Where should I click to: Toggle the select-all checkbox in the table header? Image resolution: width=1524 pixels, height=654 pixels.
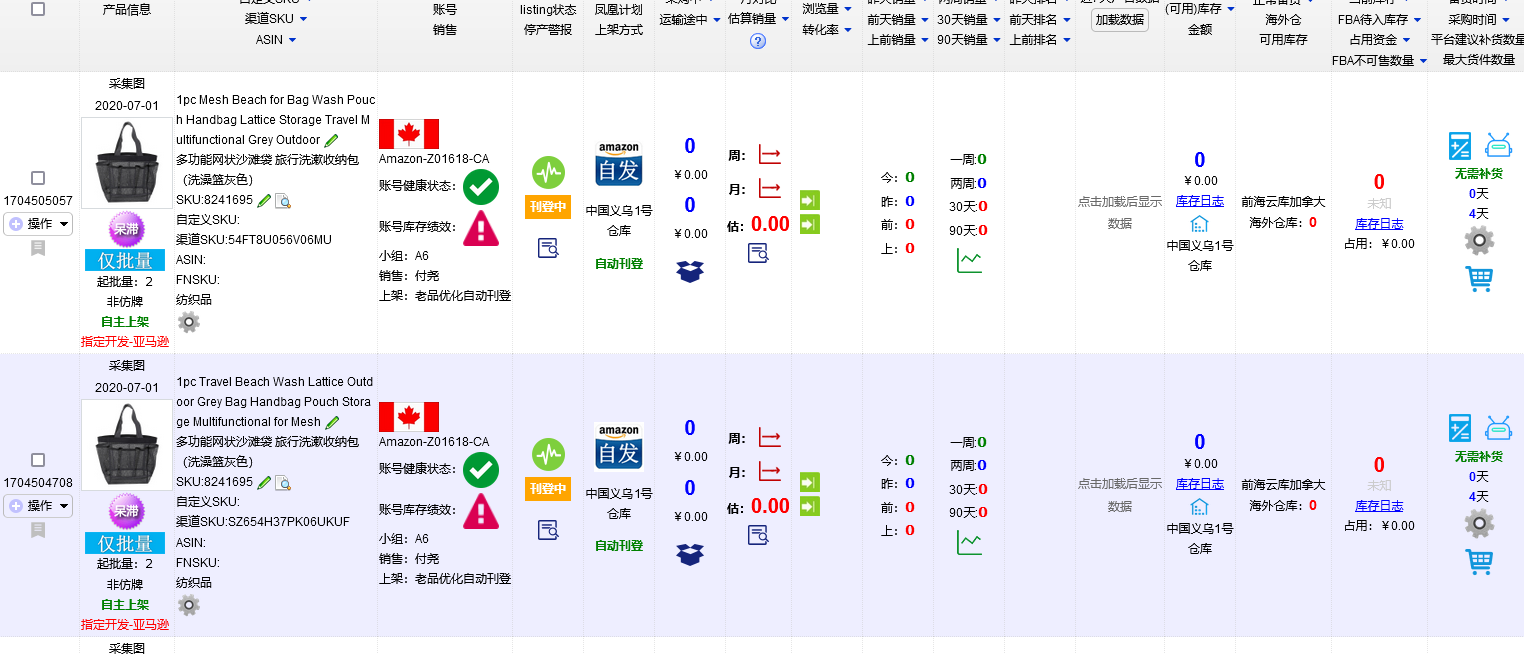[x=38, y=9]
